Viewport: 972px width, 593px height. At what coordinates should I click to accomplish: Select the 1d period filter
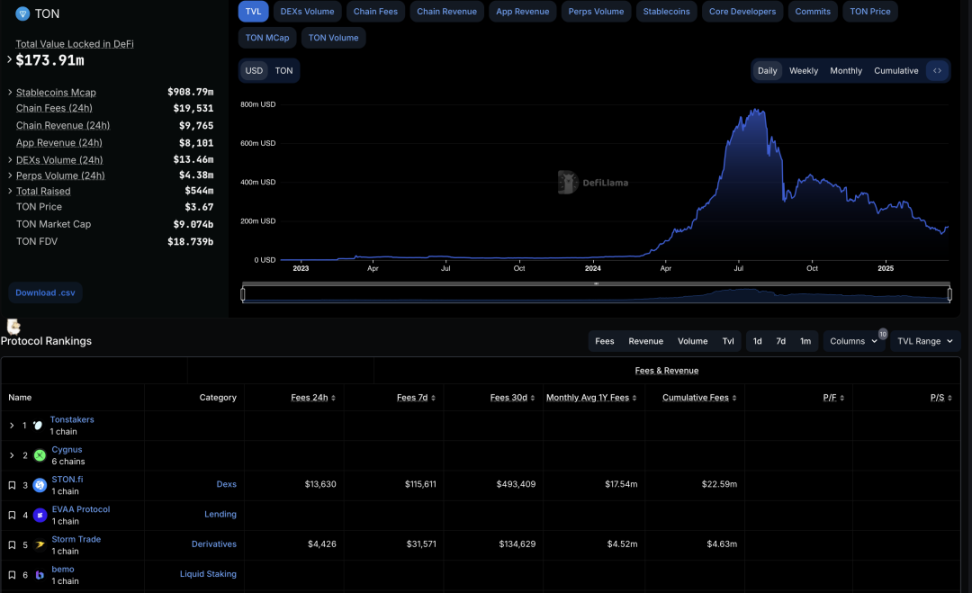click(758, 341)
